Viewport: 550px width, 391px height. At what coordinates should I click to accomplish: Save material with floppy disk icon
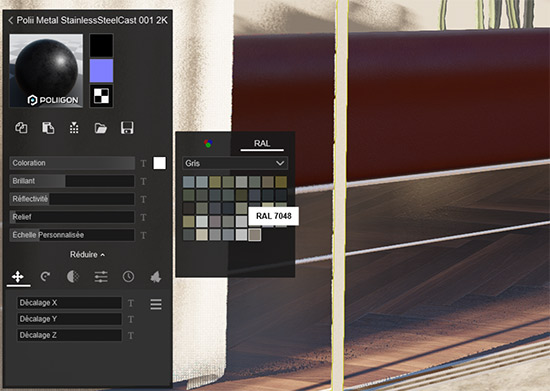127,128
